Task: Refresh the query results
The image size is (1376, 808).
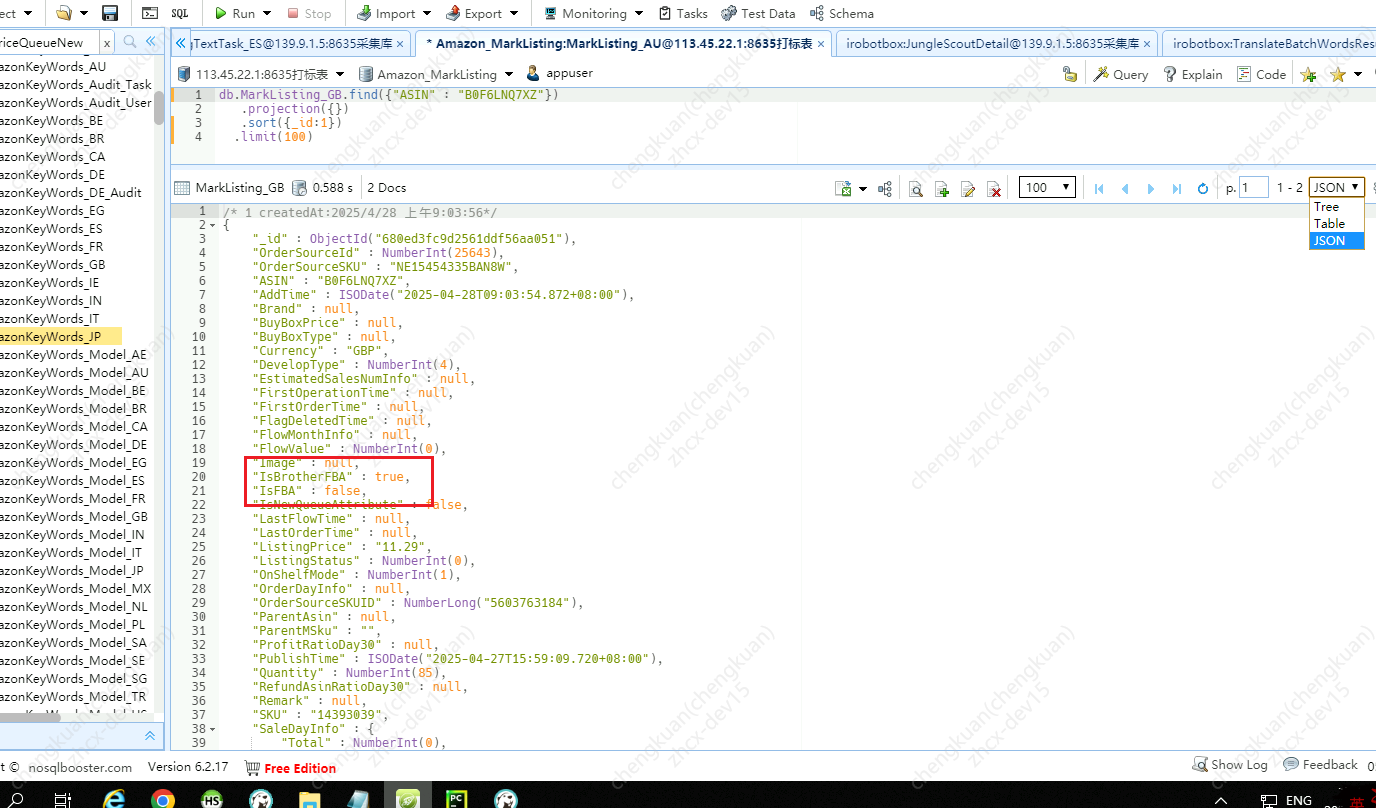Action: [x=1203, y=188]
